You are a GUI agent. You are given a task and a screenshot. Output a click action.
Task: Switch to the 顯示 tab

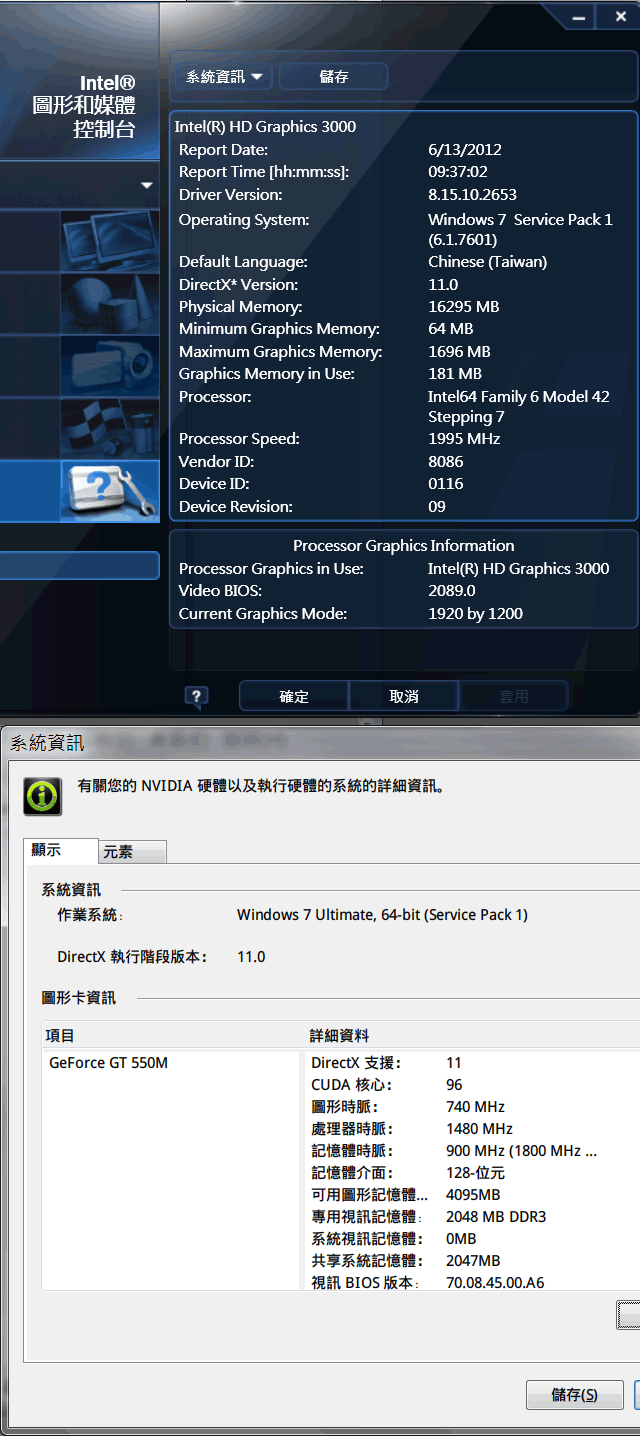(x=60, y=851)
